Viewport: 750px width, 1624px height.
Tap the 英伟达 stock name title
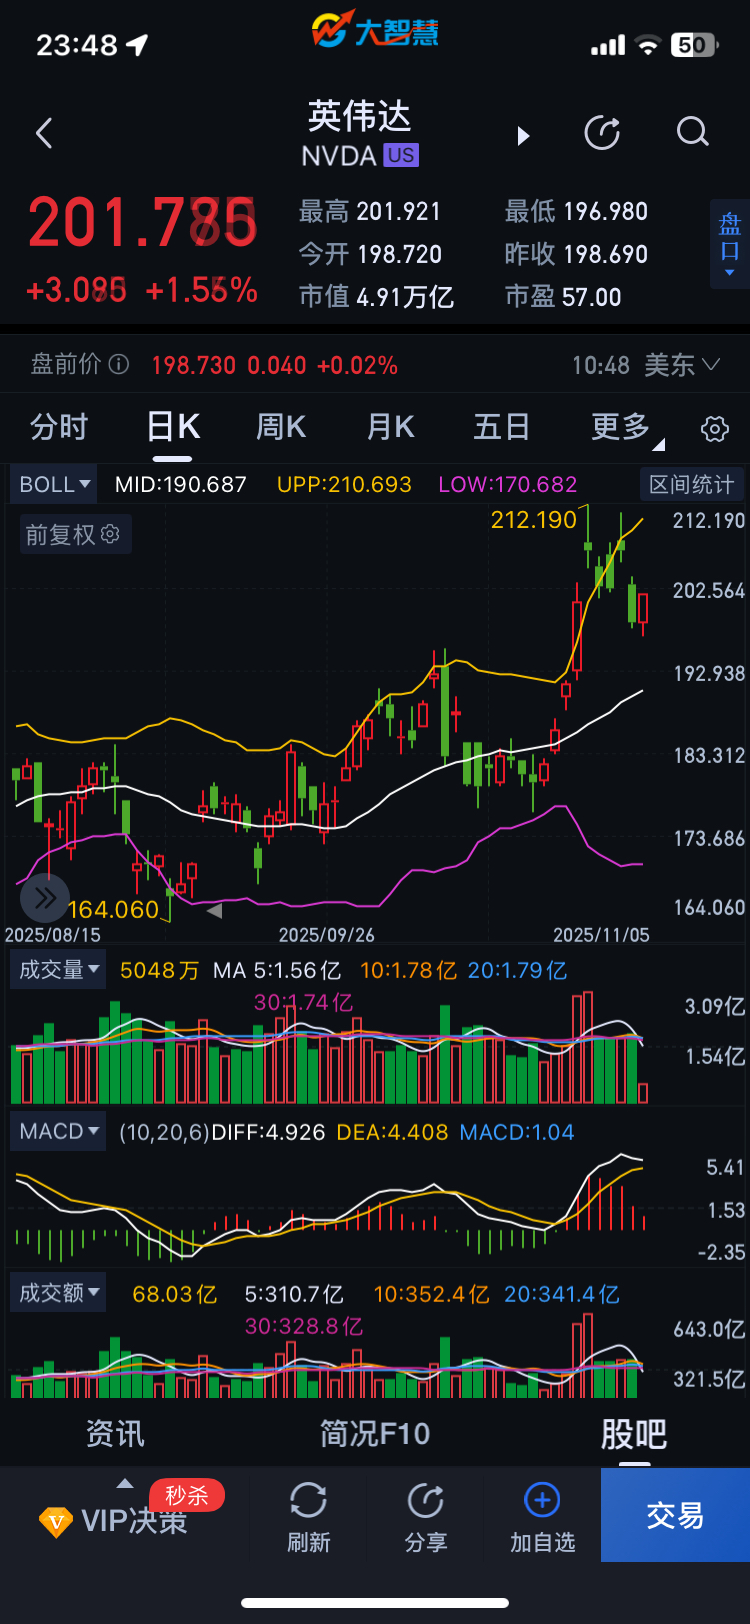359,116
